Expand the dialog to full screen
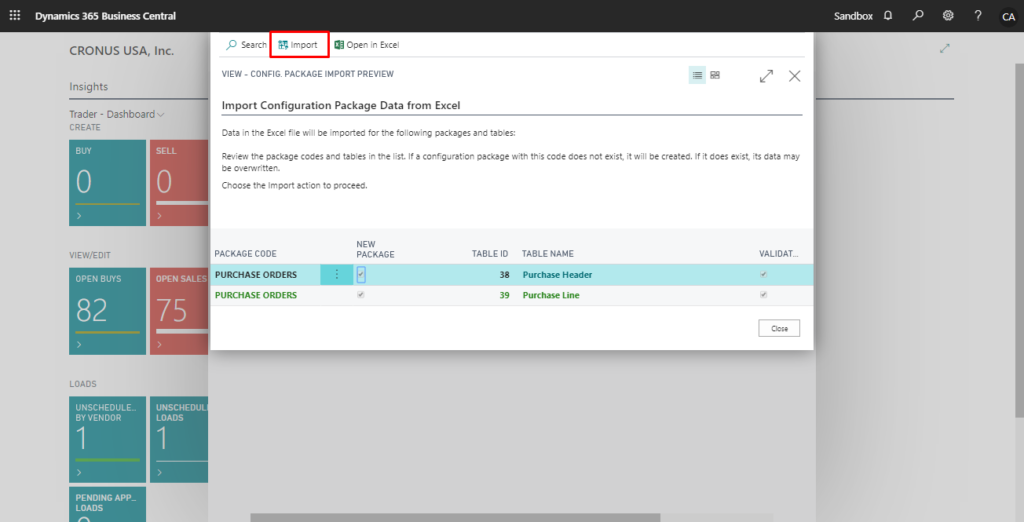 click(767, 76)
